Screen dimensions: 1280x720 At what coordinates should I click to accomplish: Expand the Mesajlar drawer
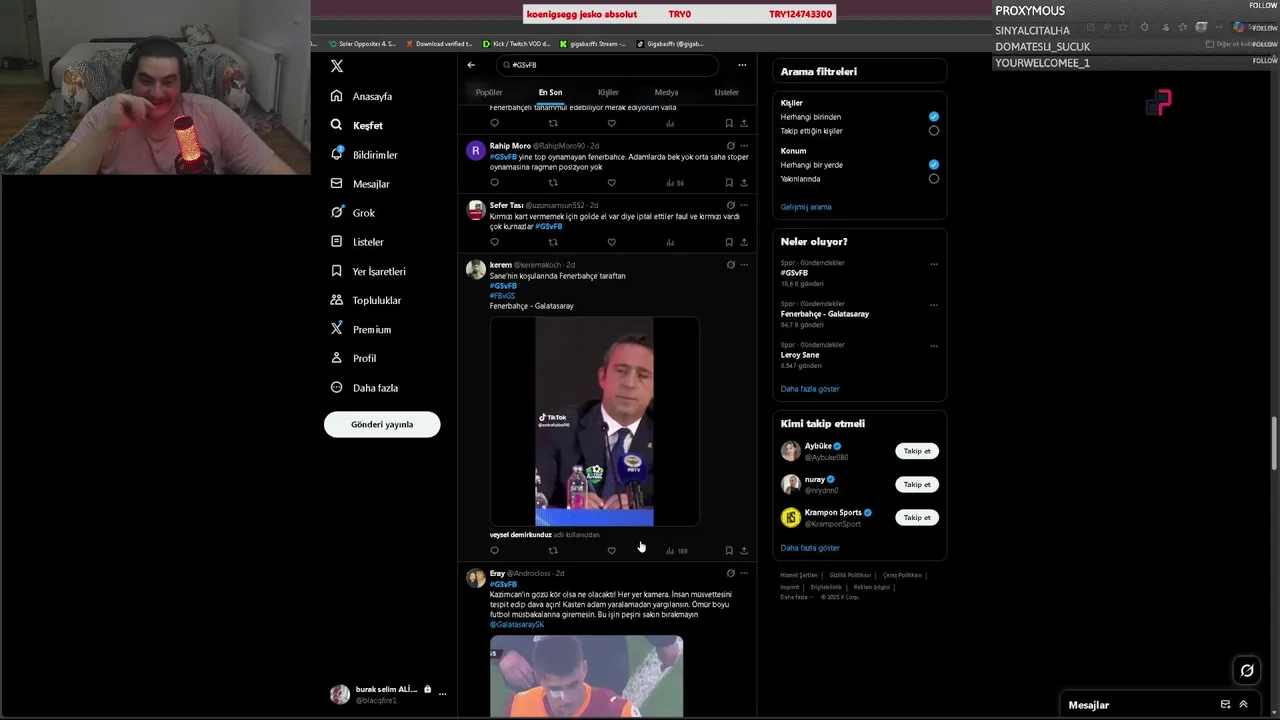1243,705
